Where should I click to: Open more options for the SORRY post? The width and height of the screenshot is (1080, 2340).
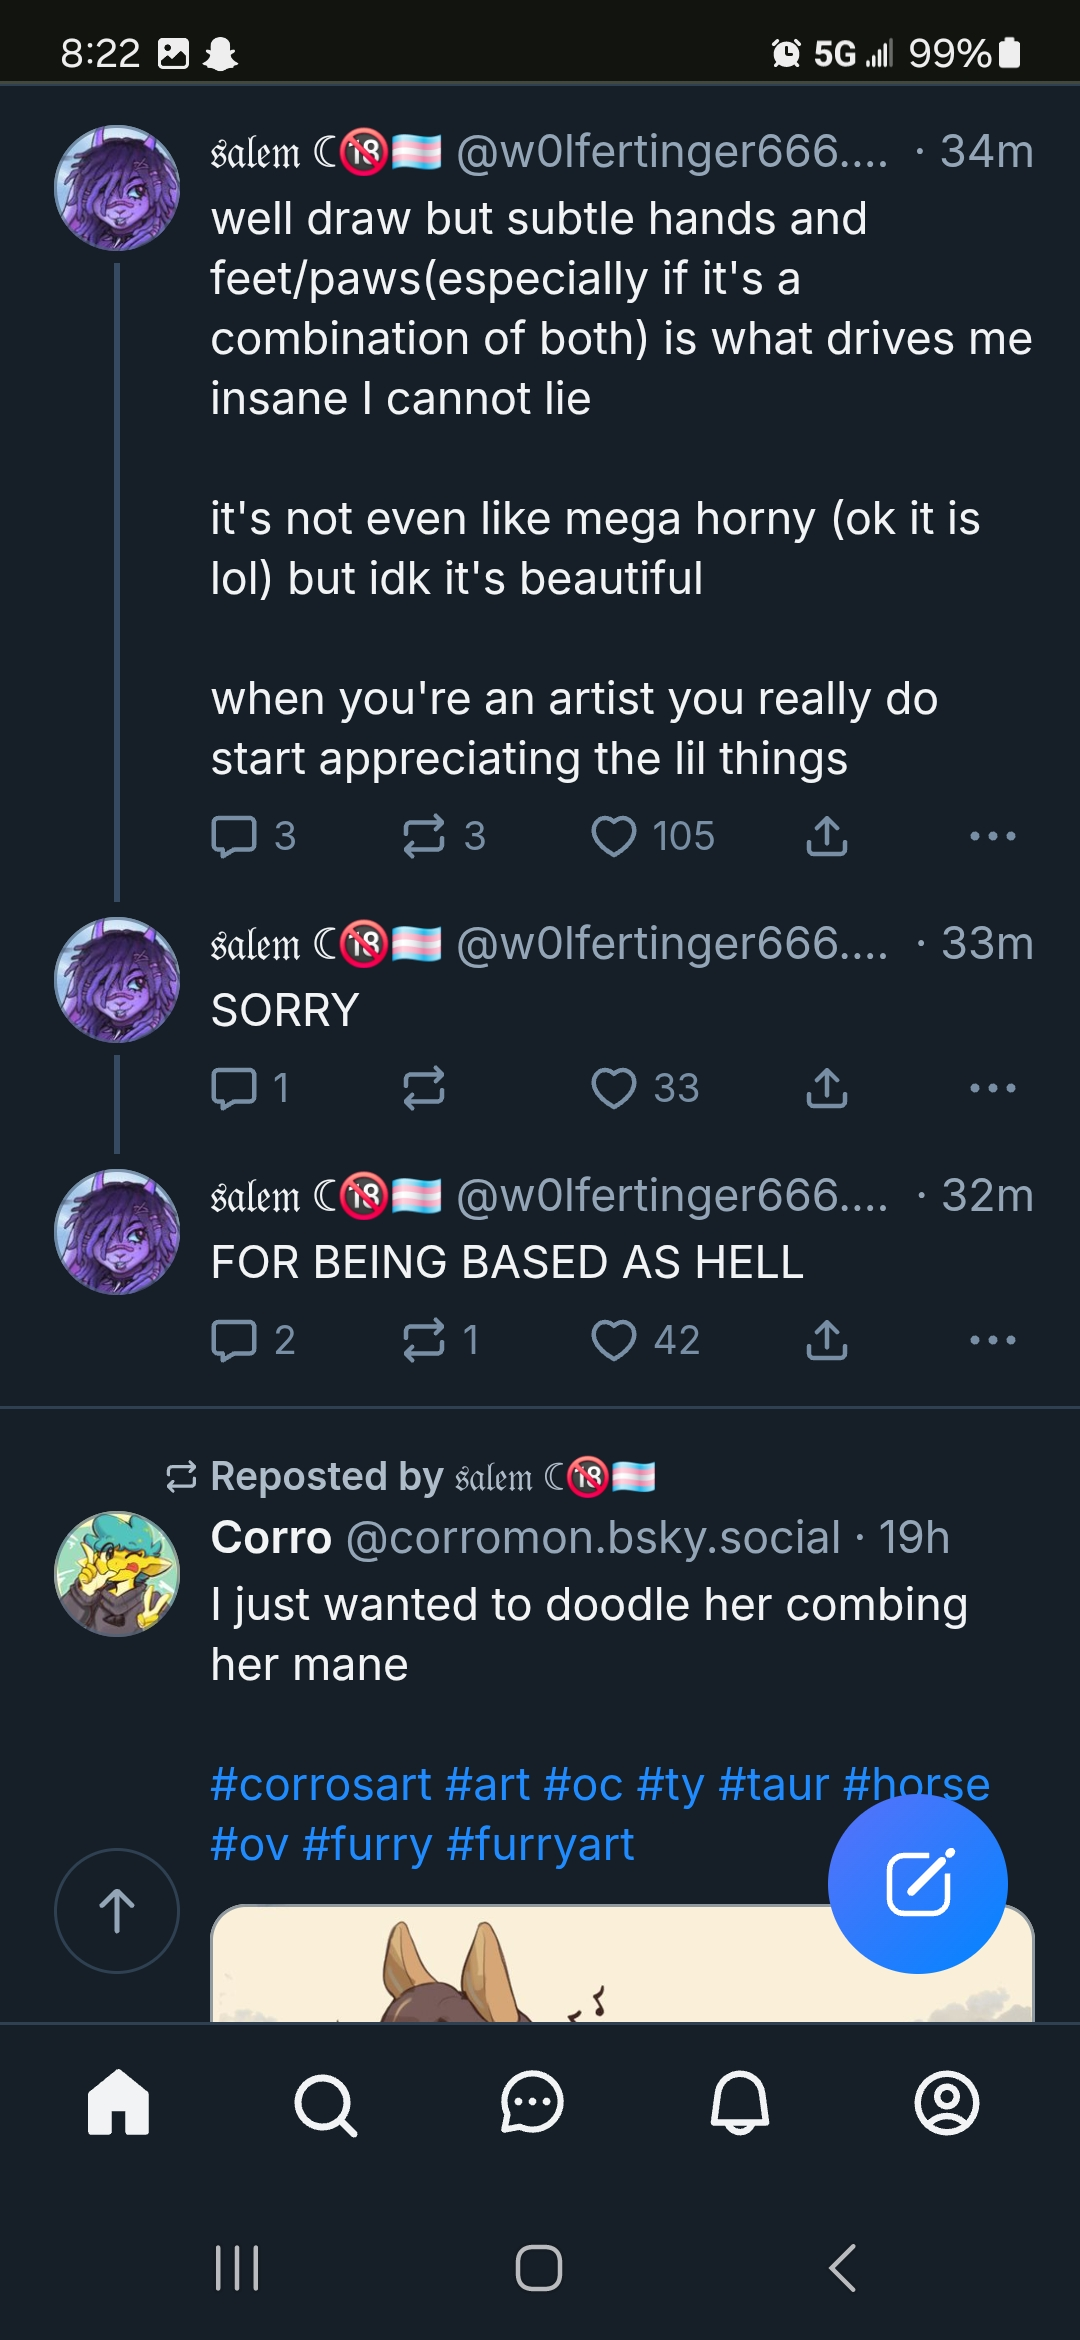(x=993, y=1088)
